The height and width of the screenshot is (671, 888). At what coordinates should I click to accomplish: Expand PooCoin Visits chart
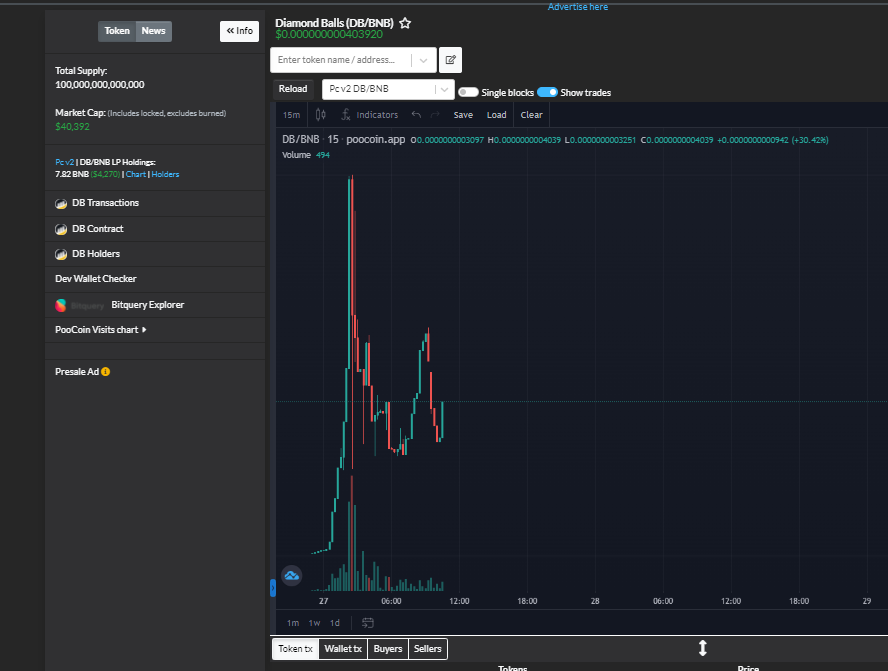pos(101,330)
